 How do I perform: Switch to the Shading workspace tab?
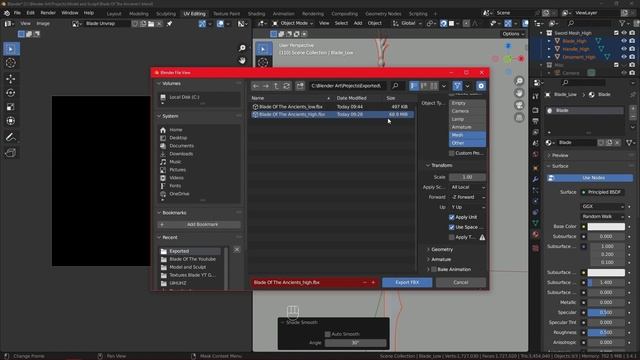(256, 13)
